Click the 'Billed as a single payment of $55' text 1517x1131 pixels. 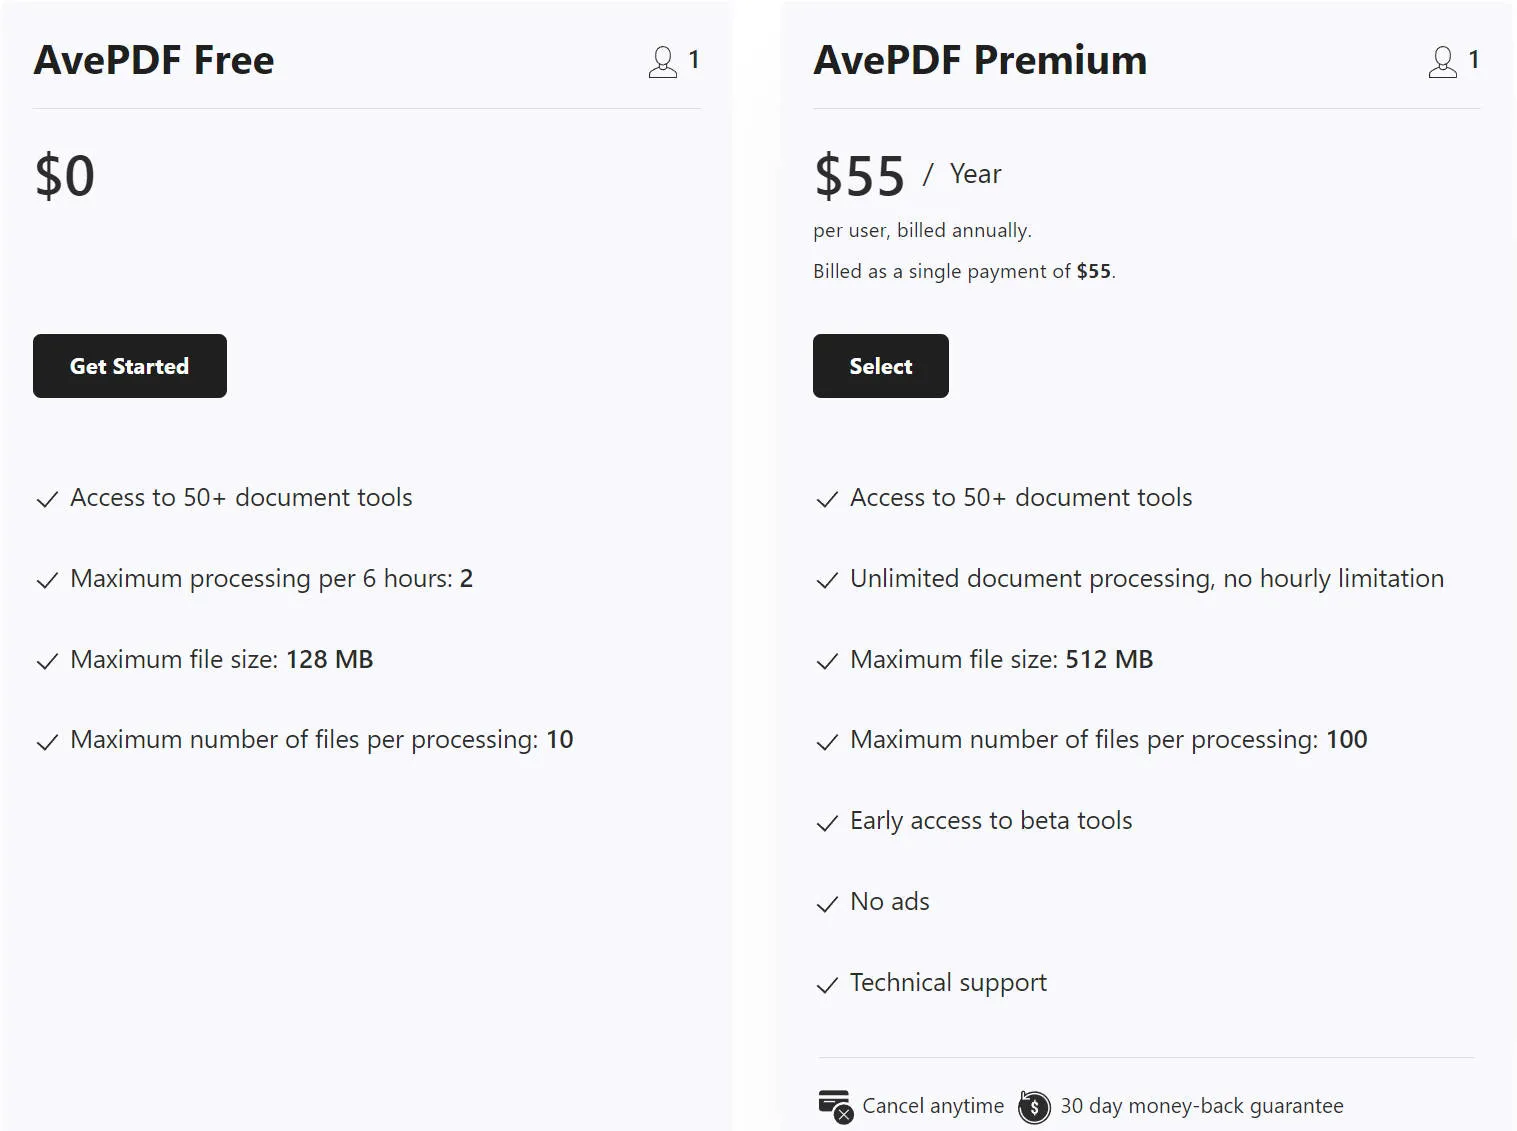tap(963, 270)
